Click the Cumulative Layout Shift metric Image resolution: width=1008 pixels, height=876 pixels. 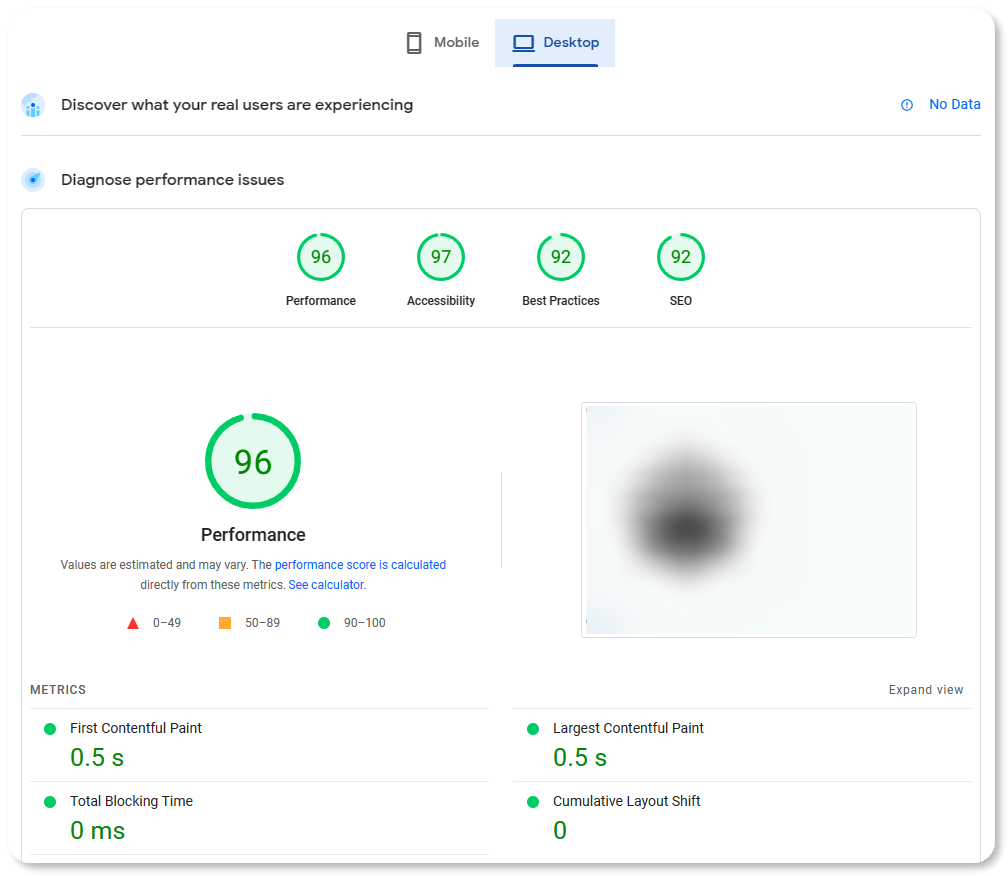tap(742, 818)
